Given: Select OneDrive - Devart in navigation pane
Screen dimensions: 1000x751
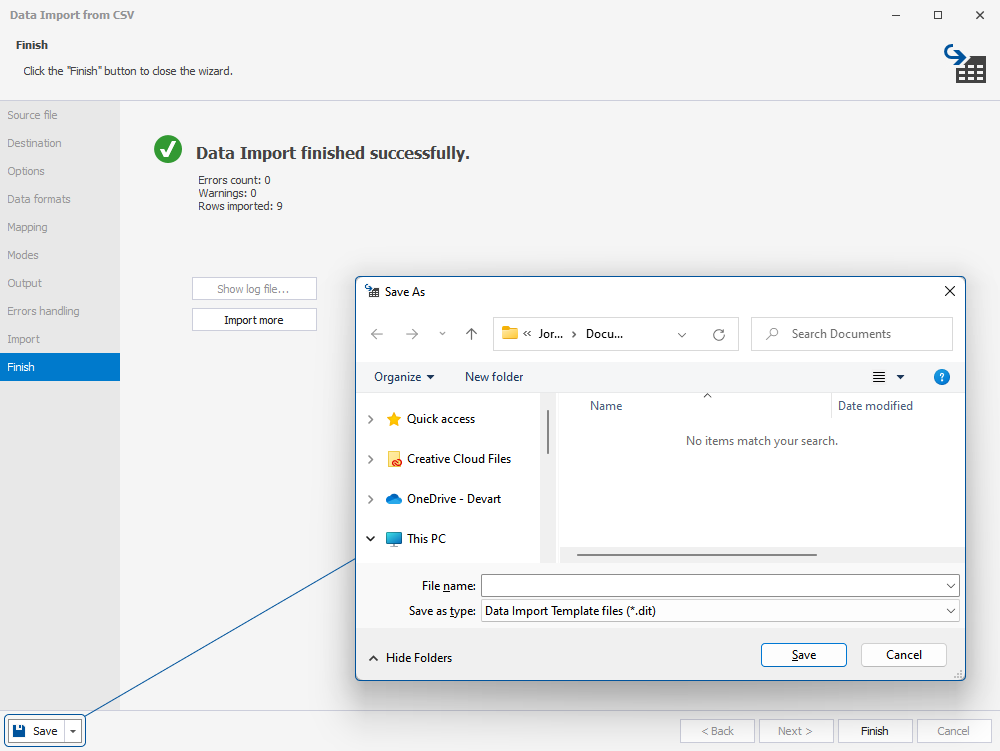Looking at the screenshot, I should pyautogui.click(x=443, y=499).
